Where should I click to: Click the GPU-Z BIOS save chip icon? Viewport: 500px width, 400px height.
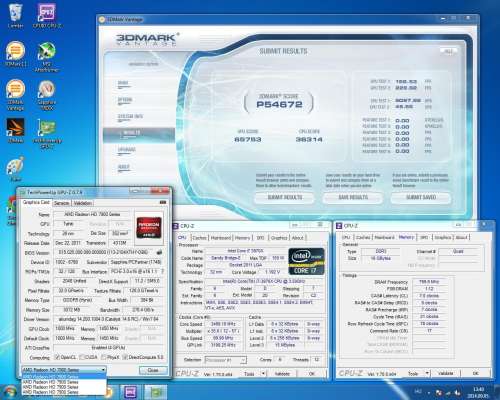coord(160,252)
